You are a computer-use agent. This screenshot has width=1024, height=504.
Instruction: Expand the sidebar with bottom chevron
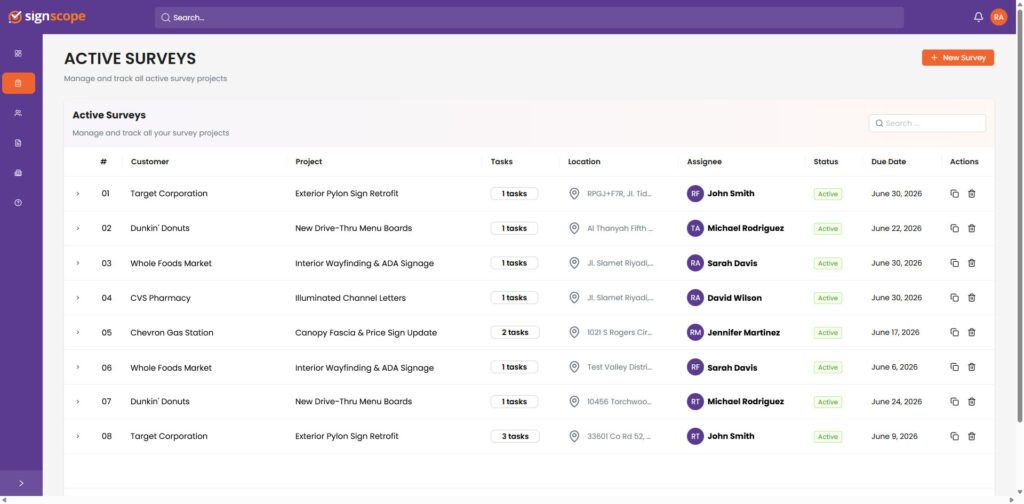(21, 483)
